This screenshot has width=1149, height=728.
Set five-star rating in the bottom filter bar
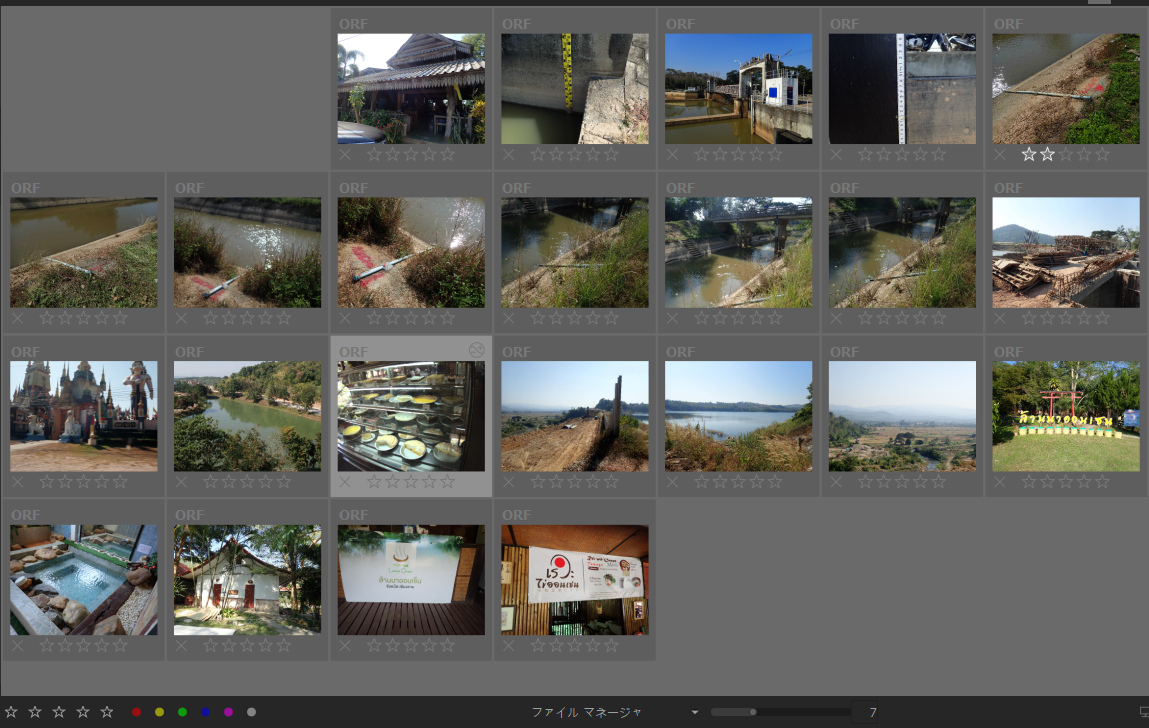pyautogui.click(x=107, y=712)
